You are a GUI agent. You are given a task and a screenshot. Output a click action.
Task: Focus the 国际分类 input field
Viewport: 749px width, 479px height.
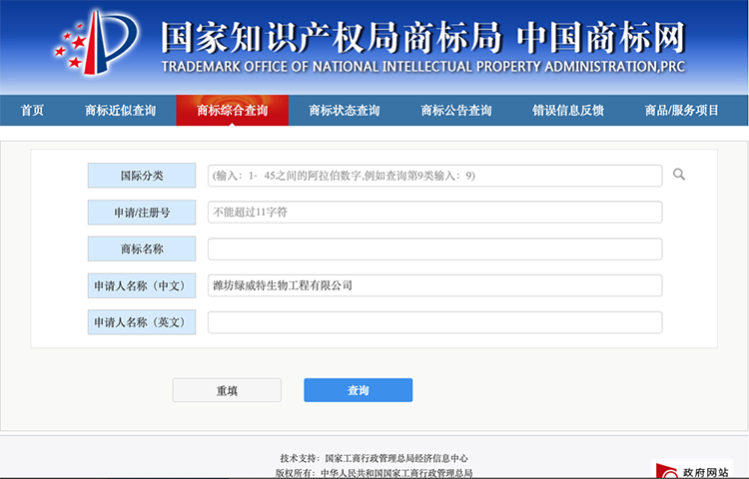pyautogui.click(x=435, y=175)
